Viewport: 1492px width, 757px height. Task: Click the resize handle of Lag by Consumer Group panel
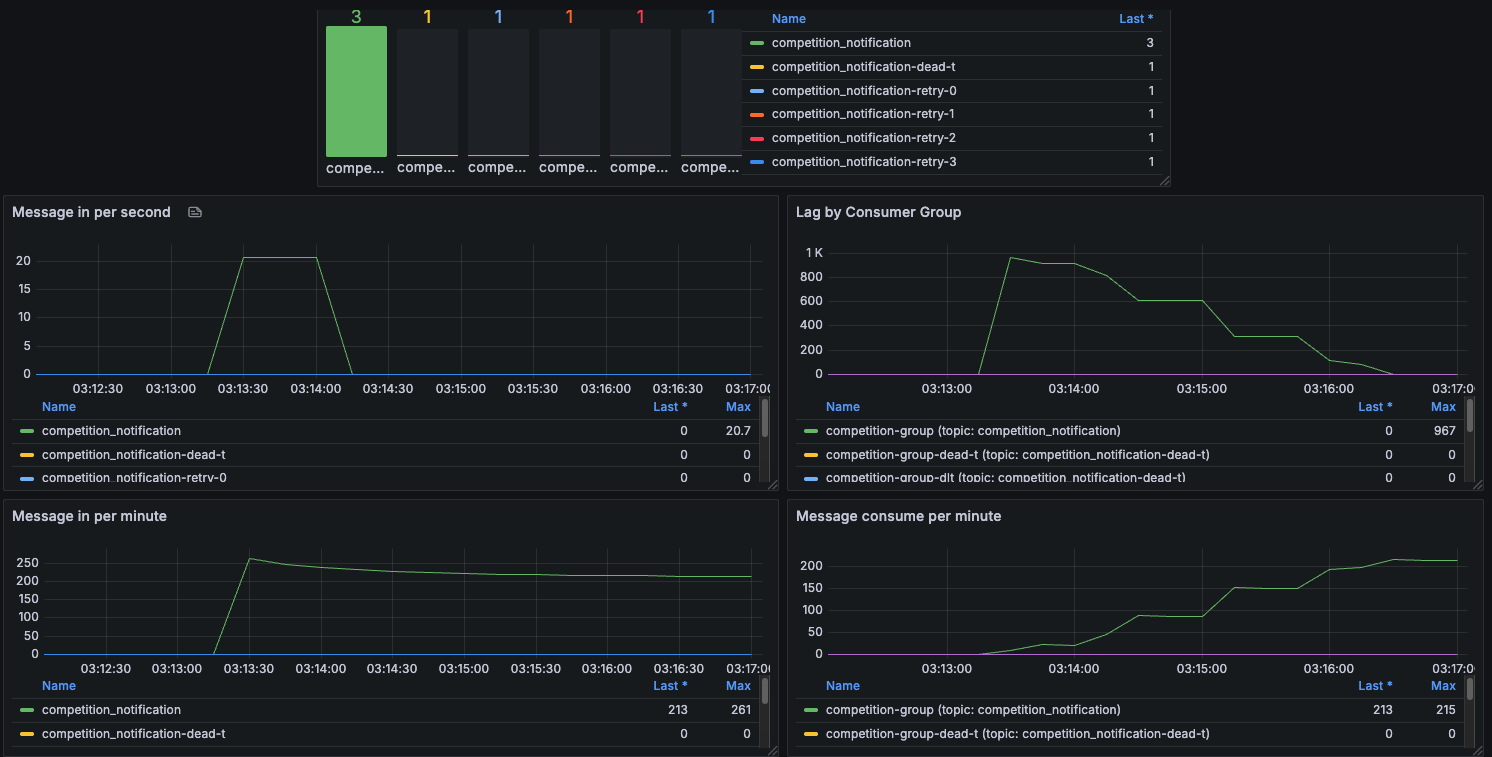(x=1477, y=484)
